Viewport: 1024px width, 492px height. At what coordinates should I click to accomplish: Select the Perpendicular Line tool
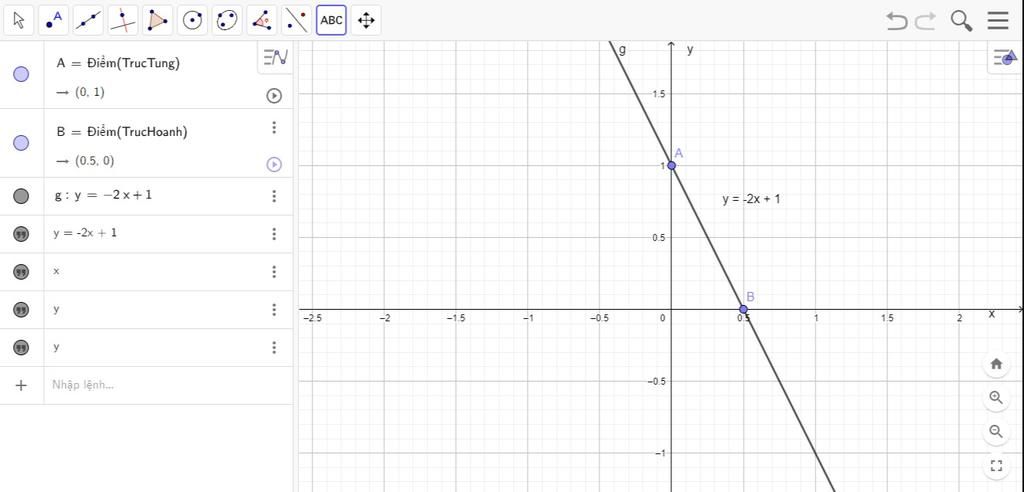[123, 20]
